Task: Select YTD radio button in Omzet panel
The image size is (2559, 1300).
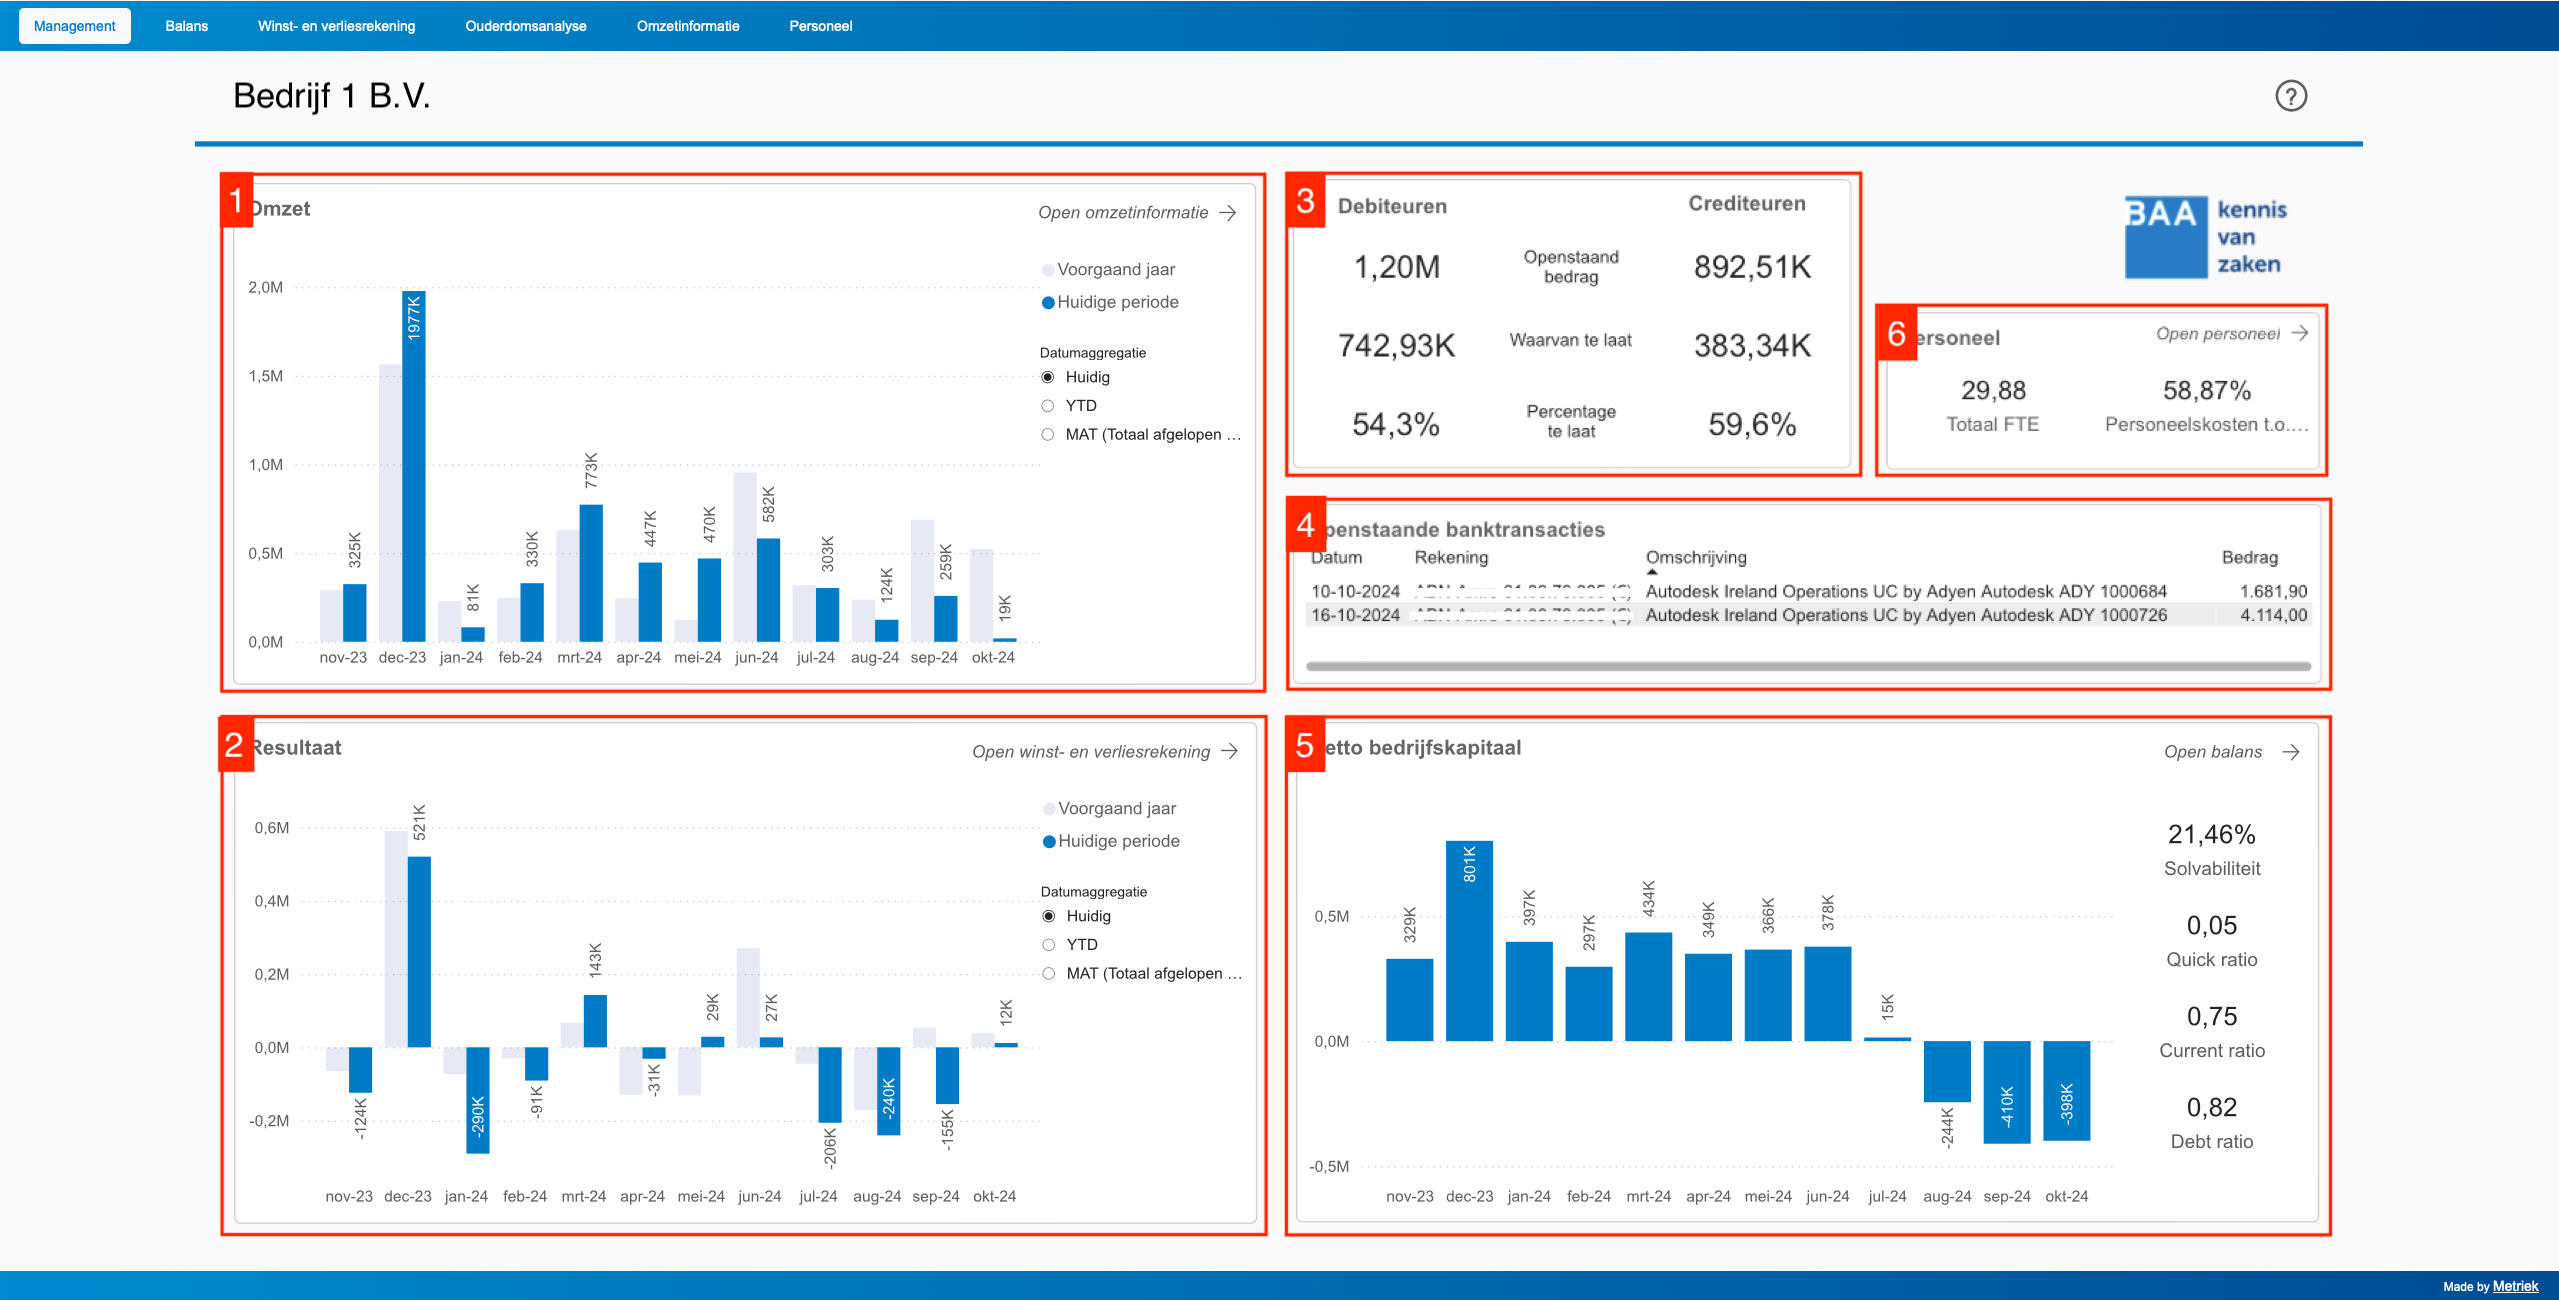Action: pyautogui.click(x=1048, y=405)
